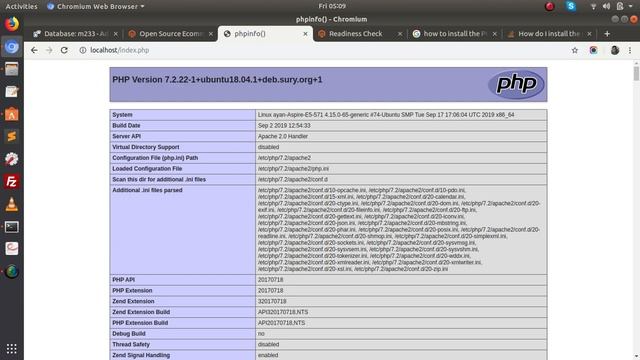640x360 pixels.
Task: Select the Apache 2.0 Handler value
Action: click(283, 136)
